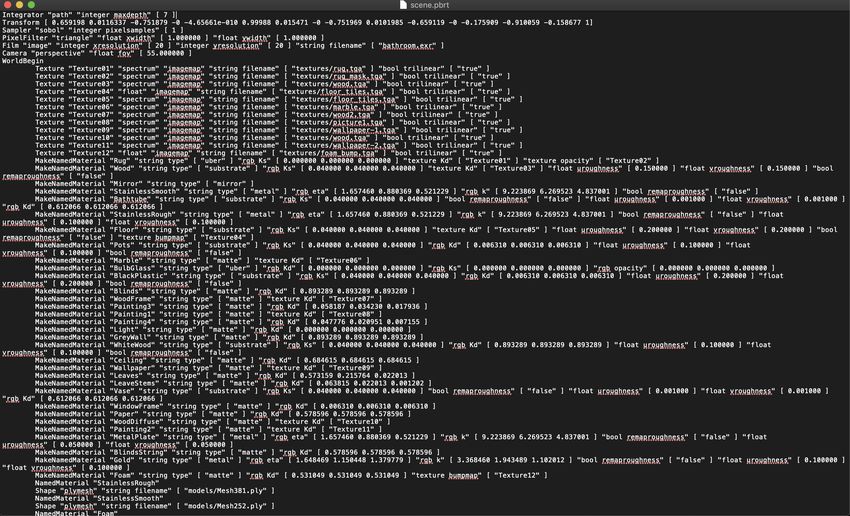850x516 pixels.
Task: Click the scene.pbrt document icon in title bar
Action: pos(403,5)
